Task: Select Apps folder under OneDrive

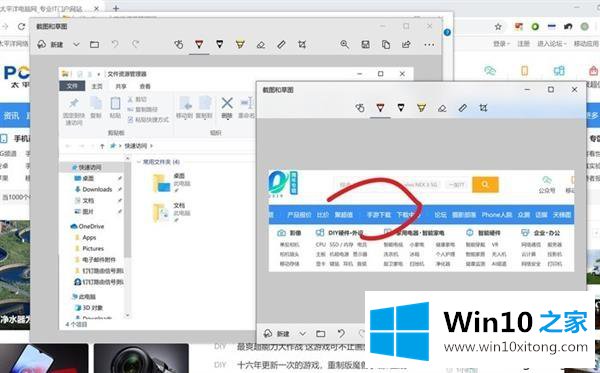Action: click(89, 238)
